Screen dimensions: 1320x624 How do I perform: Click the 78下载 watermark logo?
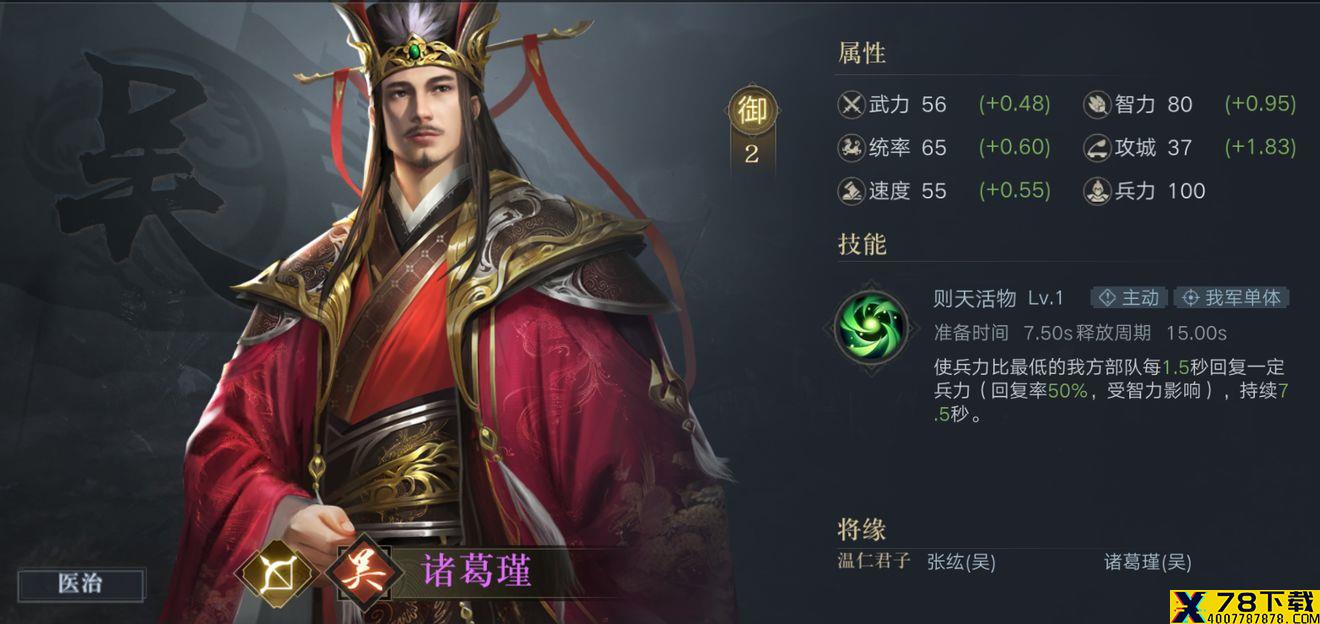(1244, 603)
